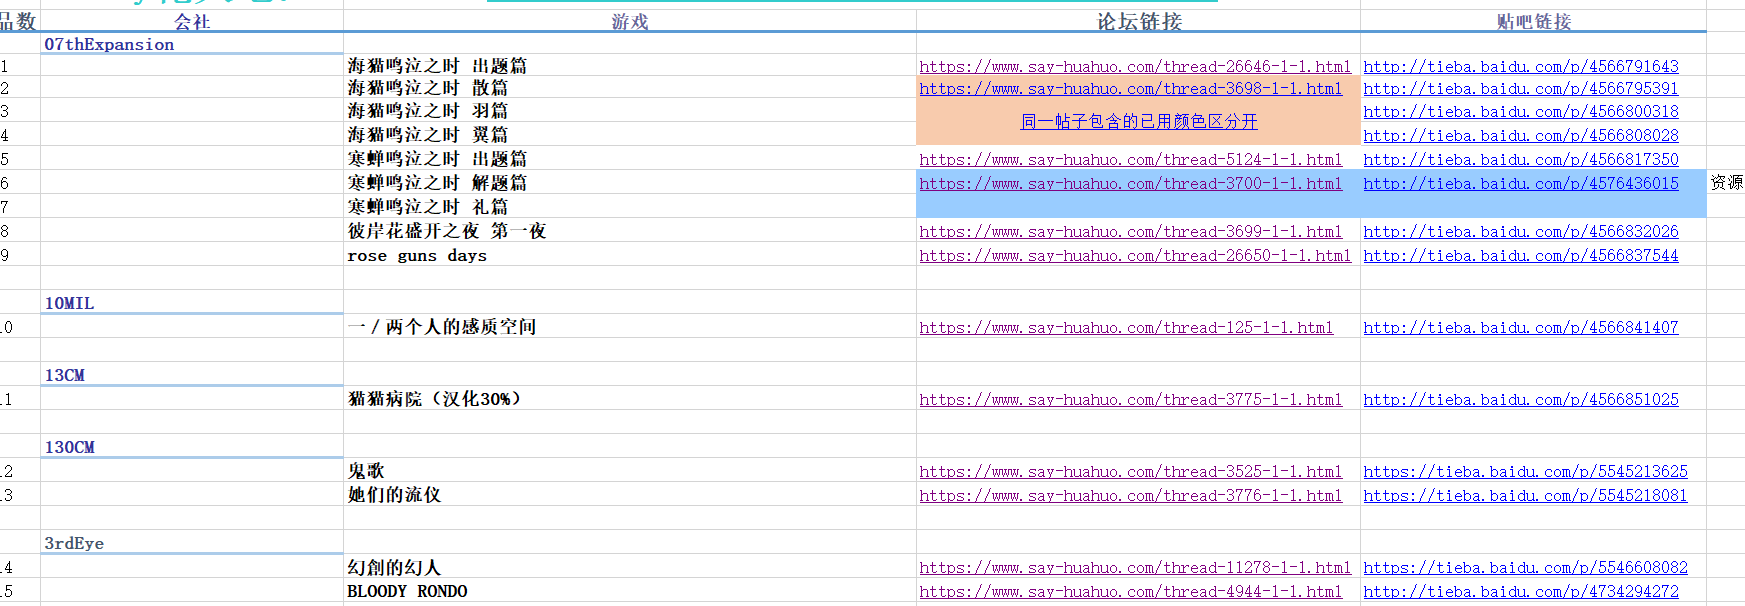Screen dimensions: 1745x606
Task: Click the game cell 猫猫病院（汉化30%）
Action: 630,399
